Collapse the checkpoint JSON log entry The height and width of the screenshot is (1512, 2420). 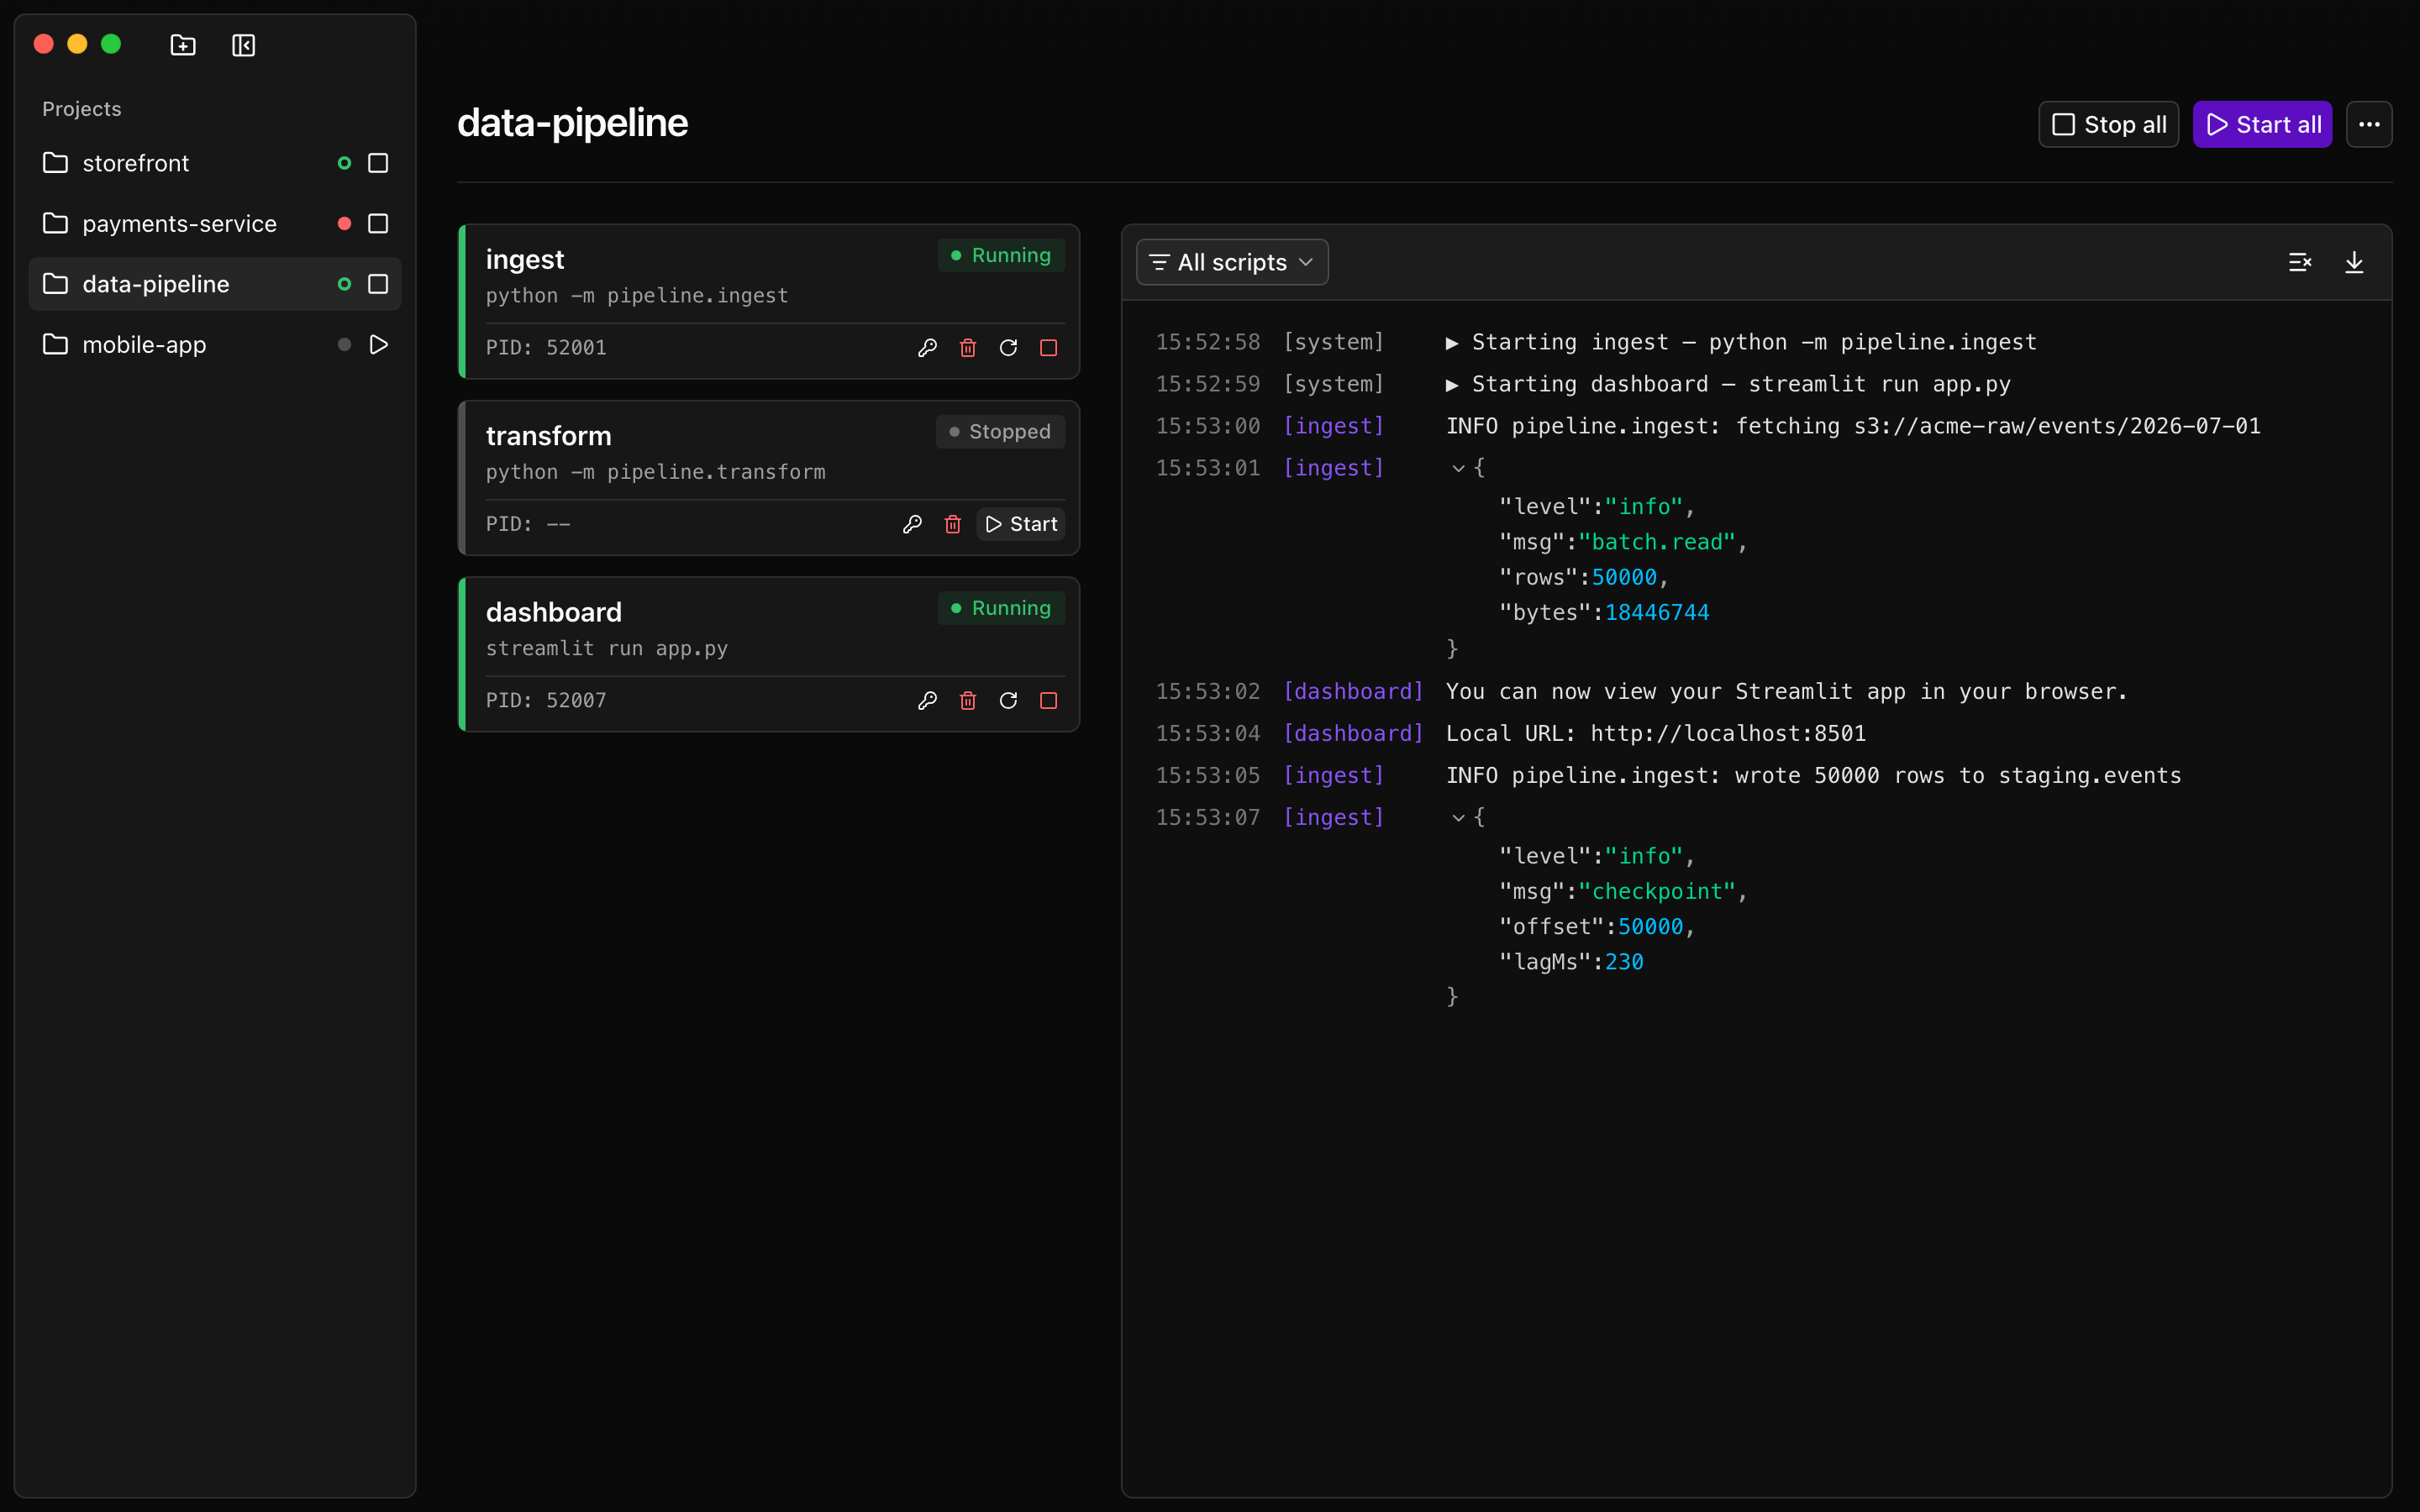(x=1459, y=818)
